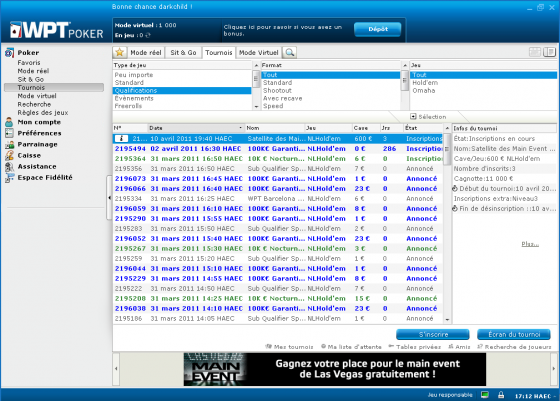Open the Favorites star tab
The image size is (560, 401).
pos(120,52)
